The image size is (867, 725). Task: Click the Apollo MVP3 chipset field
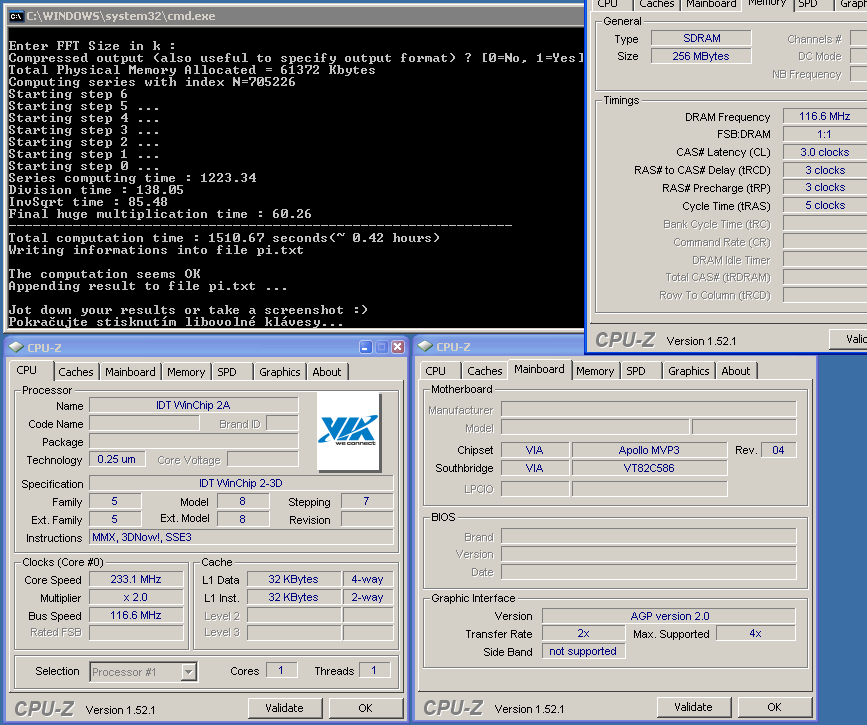click(x=648, y=450)
